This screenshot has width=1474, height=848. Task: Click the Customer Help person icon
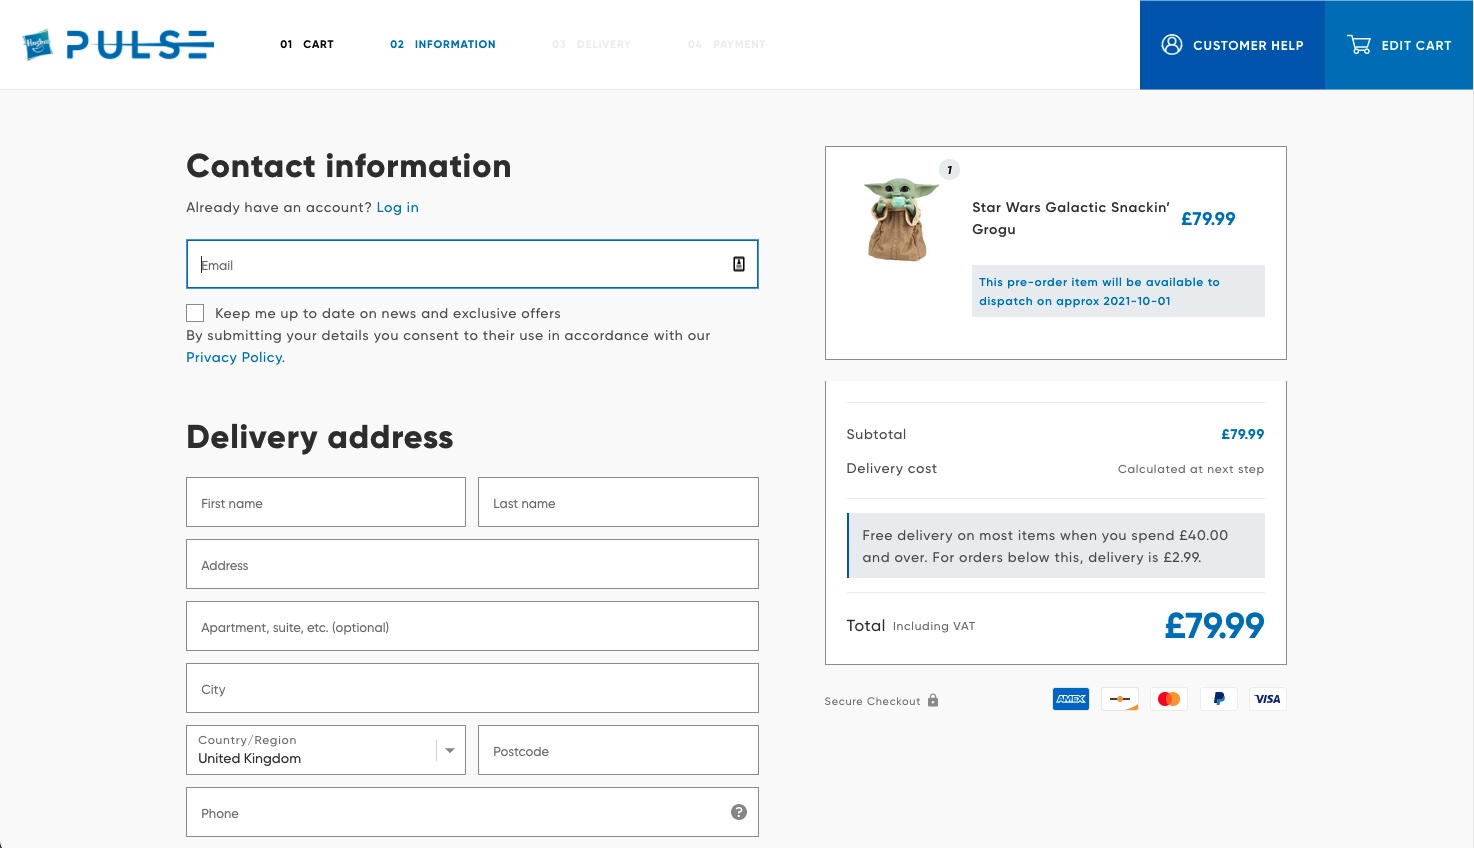1172,45
